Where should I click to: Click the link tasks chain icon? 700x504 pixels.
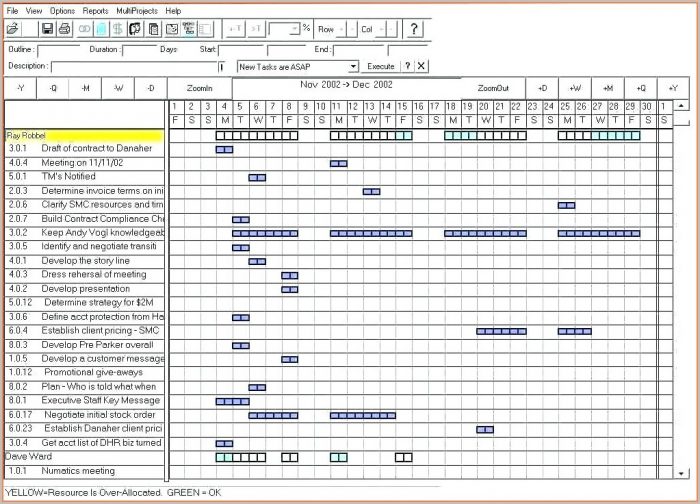pyautogui.click(x=84, y=29)
